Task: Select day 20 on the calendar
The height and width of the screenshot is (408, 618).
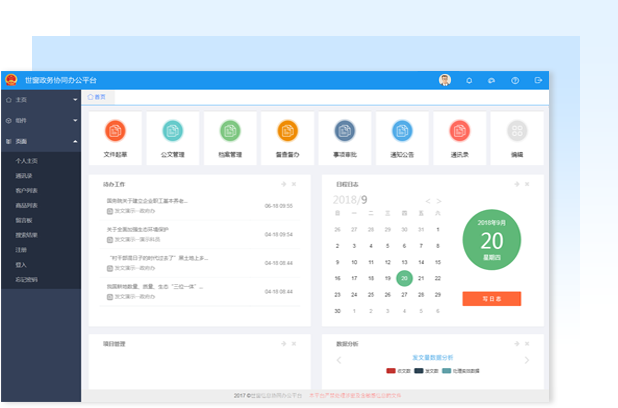Action: coord(404,278)
